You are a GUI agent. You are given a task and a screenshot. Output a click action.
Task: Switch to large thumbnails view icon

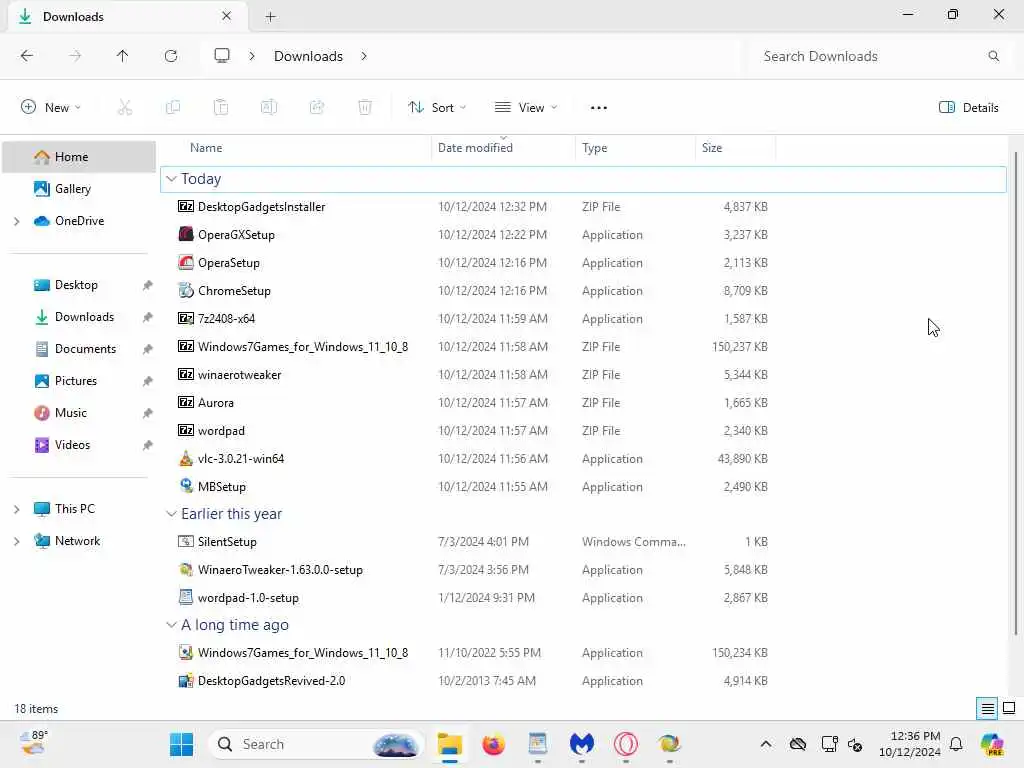coord(1009,708)
